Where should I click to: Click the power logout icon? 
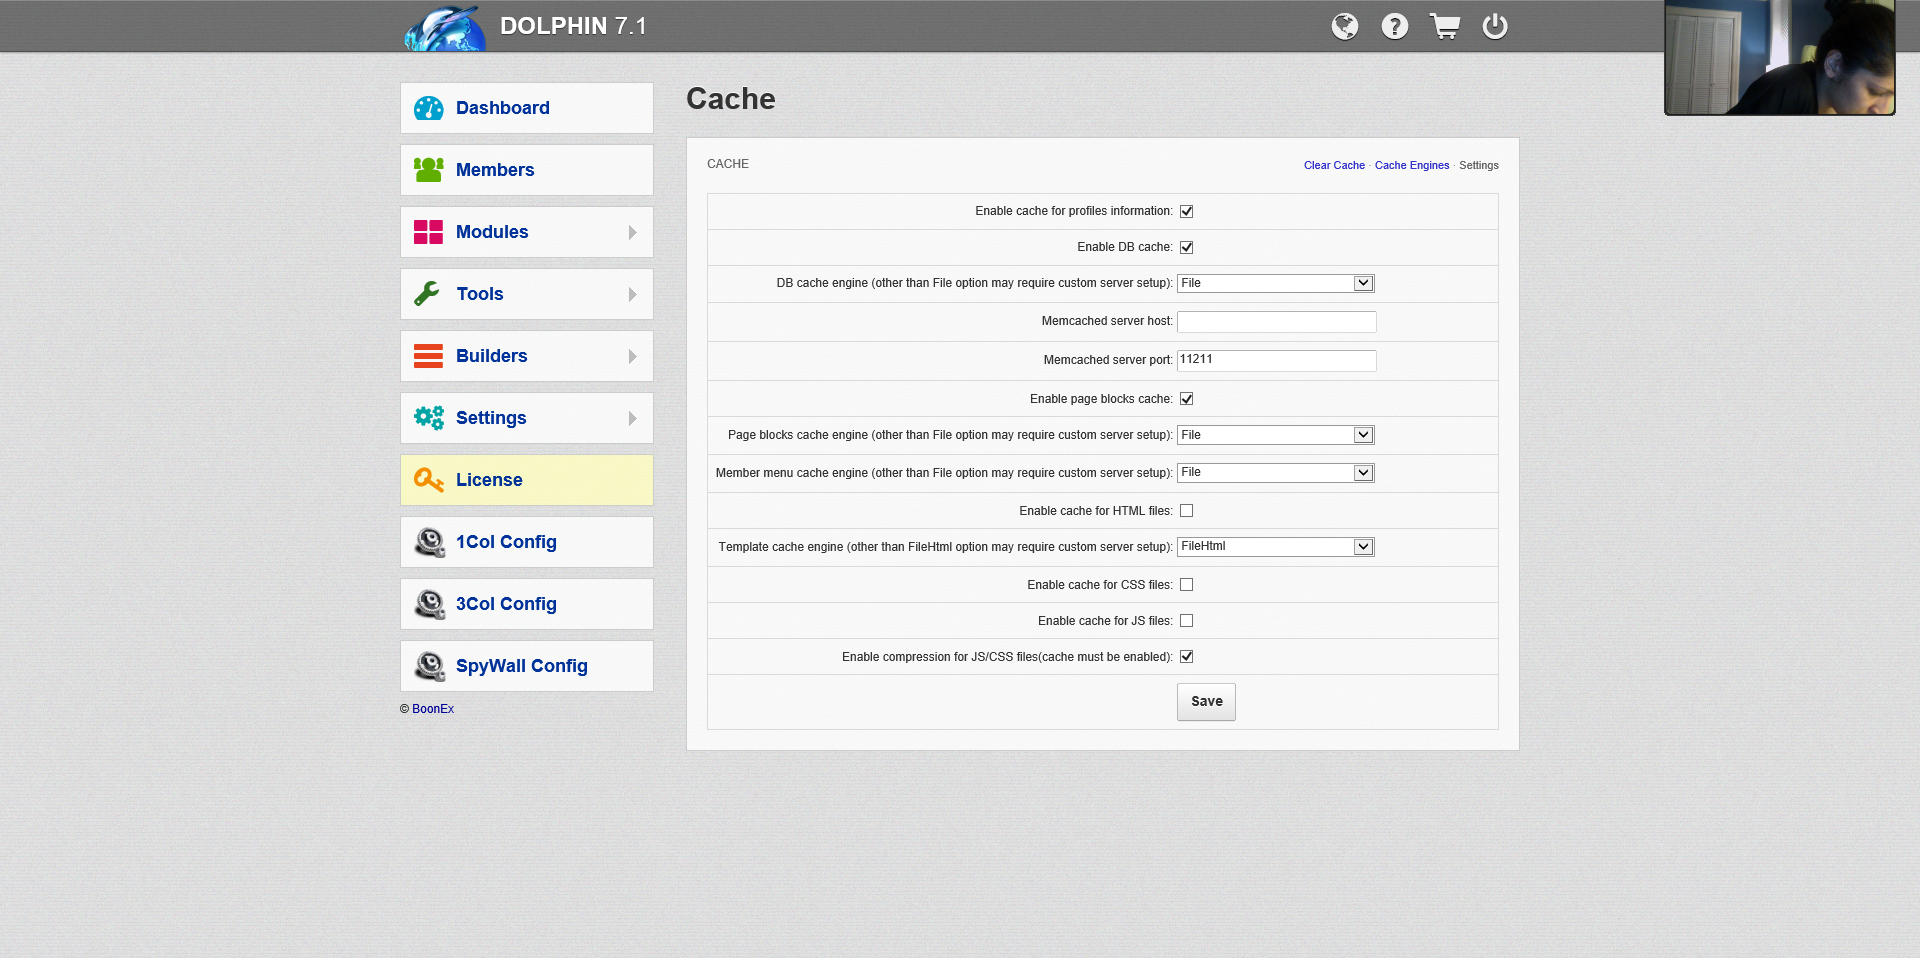(x=1495, y=26)
